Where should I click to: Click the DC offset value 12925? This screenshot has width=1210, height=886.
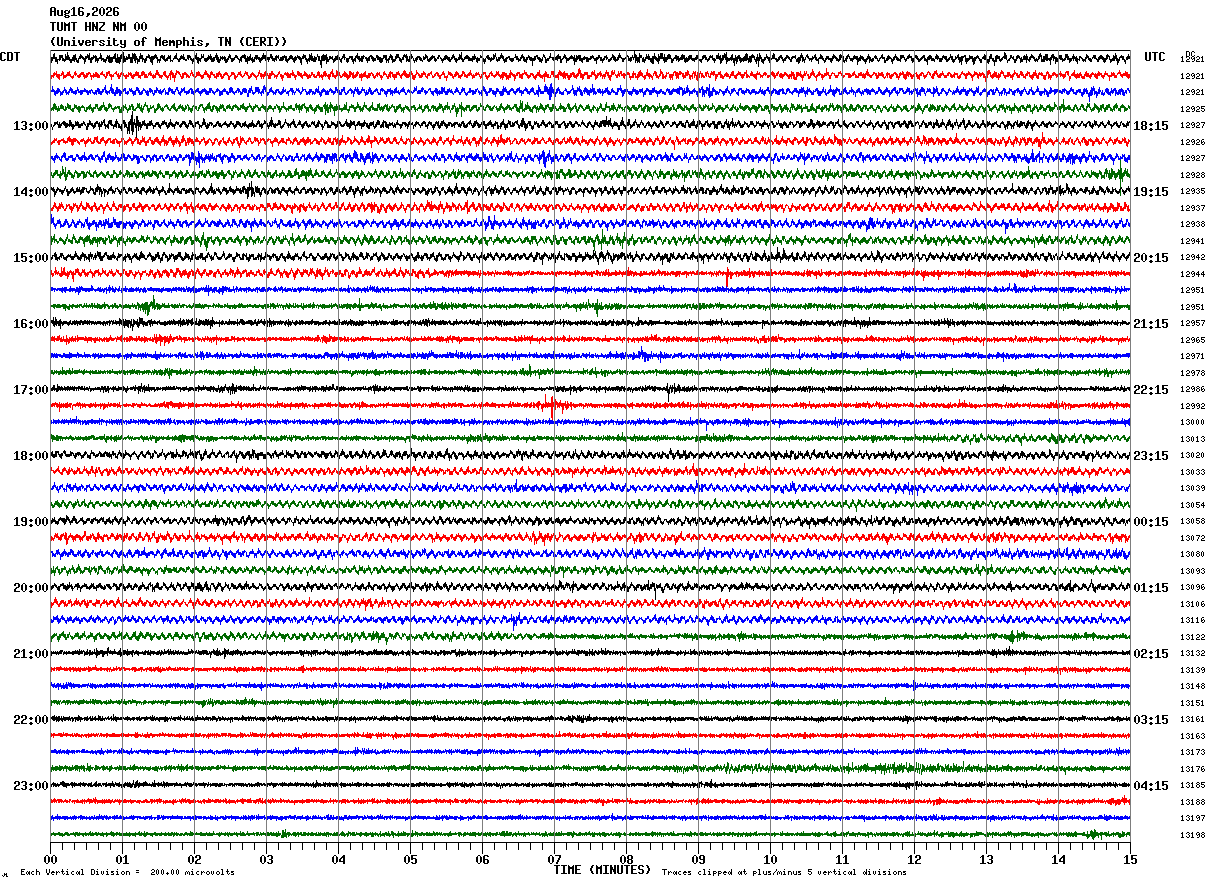(1193, 109)
